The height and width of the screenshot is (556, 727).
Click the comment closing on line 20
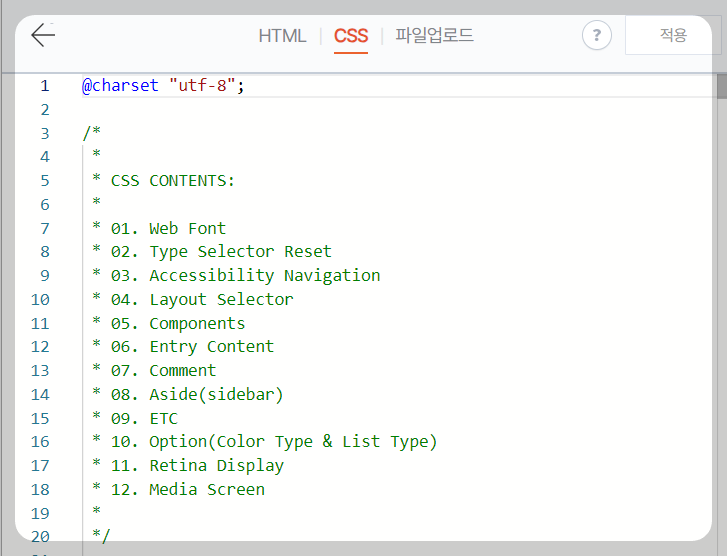coord(101,536)
